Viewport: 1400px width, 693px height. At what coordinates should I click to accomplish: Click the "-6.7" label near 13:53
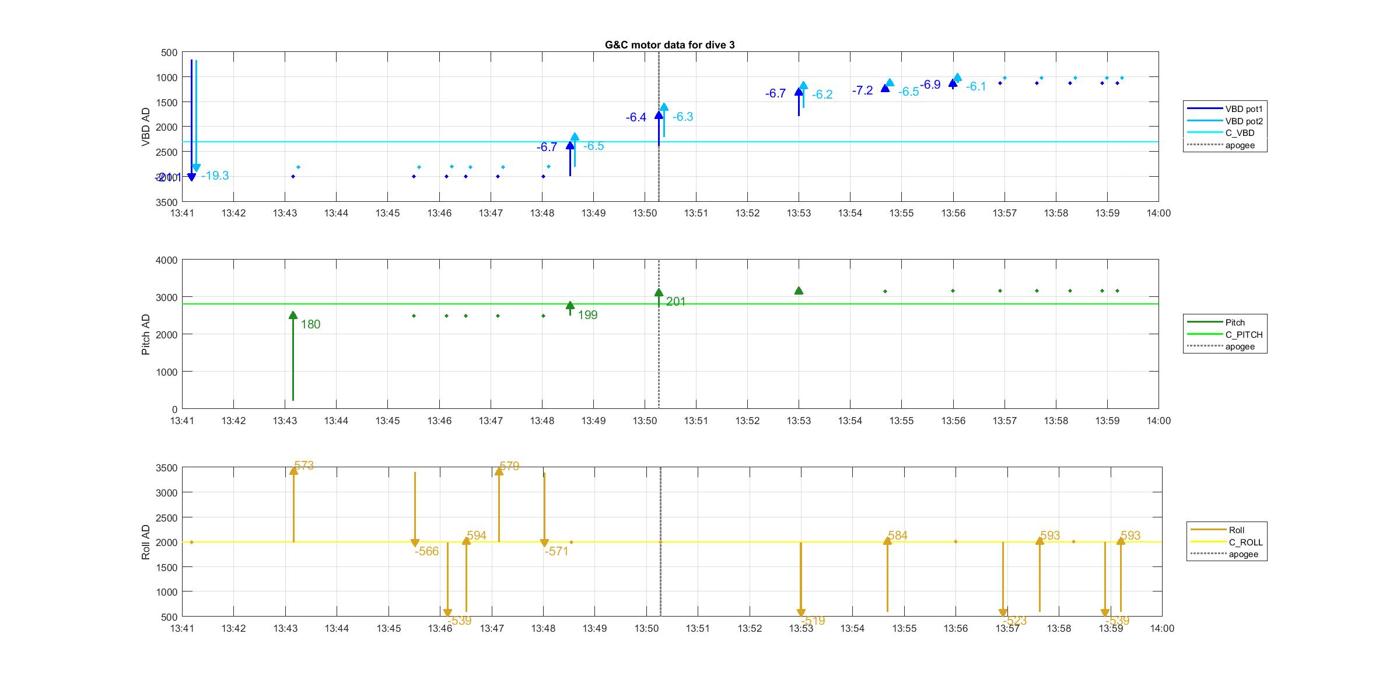pos(776,94)
